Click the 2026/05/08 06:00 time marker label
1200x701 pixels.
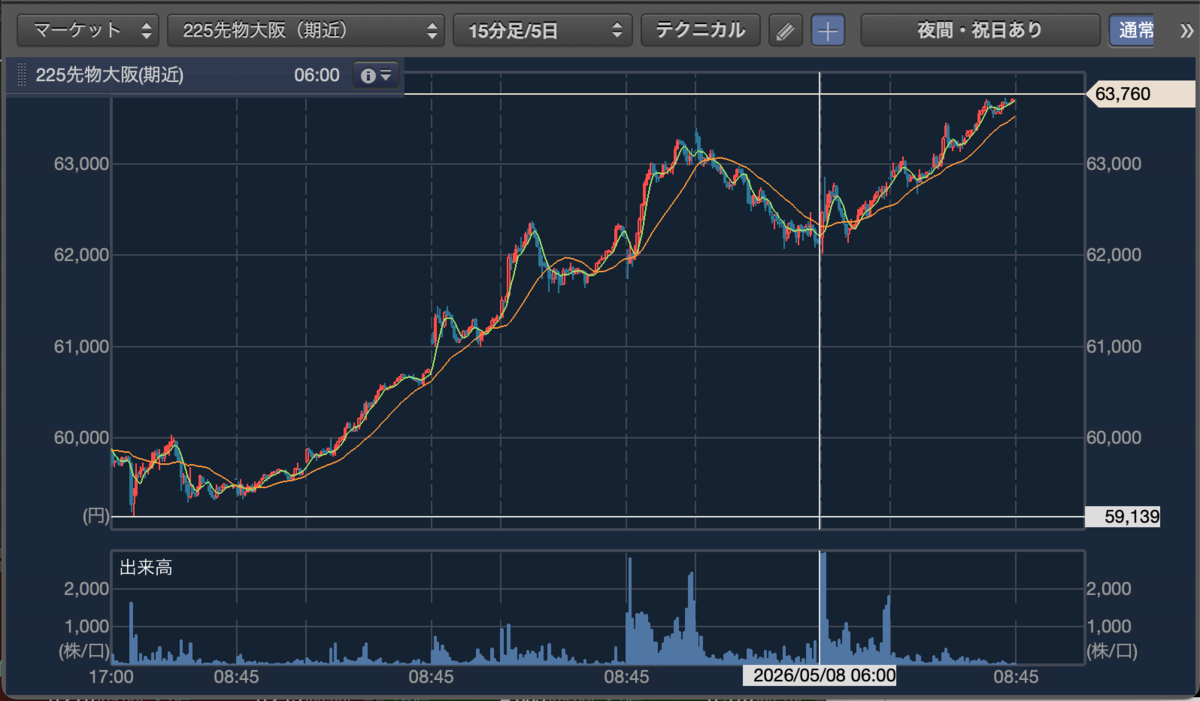819,675
